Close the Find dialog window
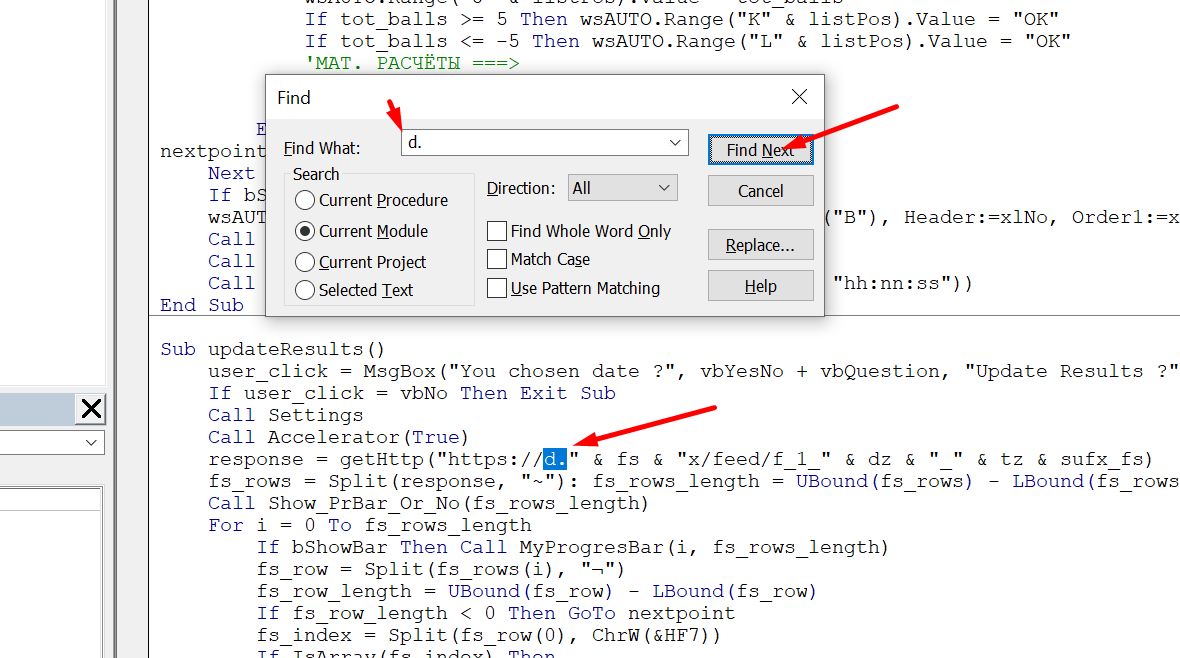1180x658 pixels. [x=799, y=97]
